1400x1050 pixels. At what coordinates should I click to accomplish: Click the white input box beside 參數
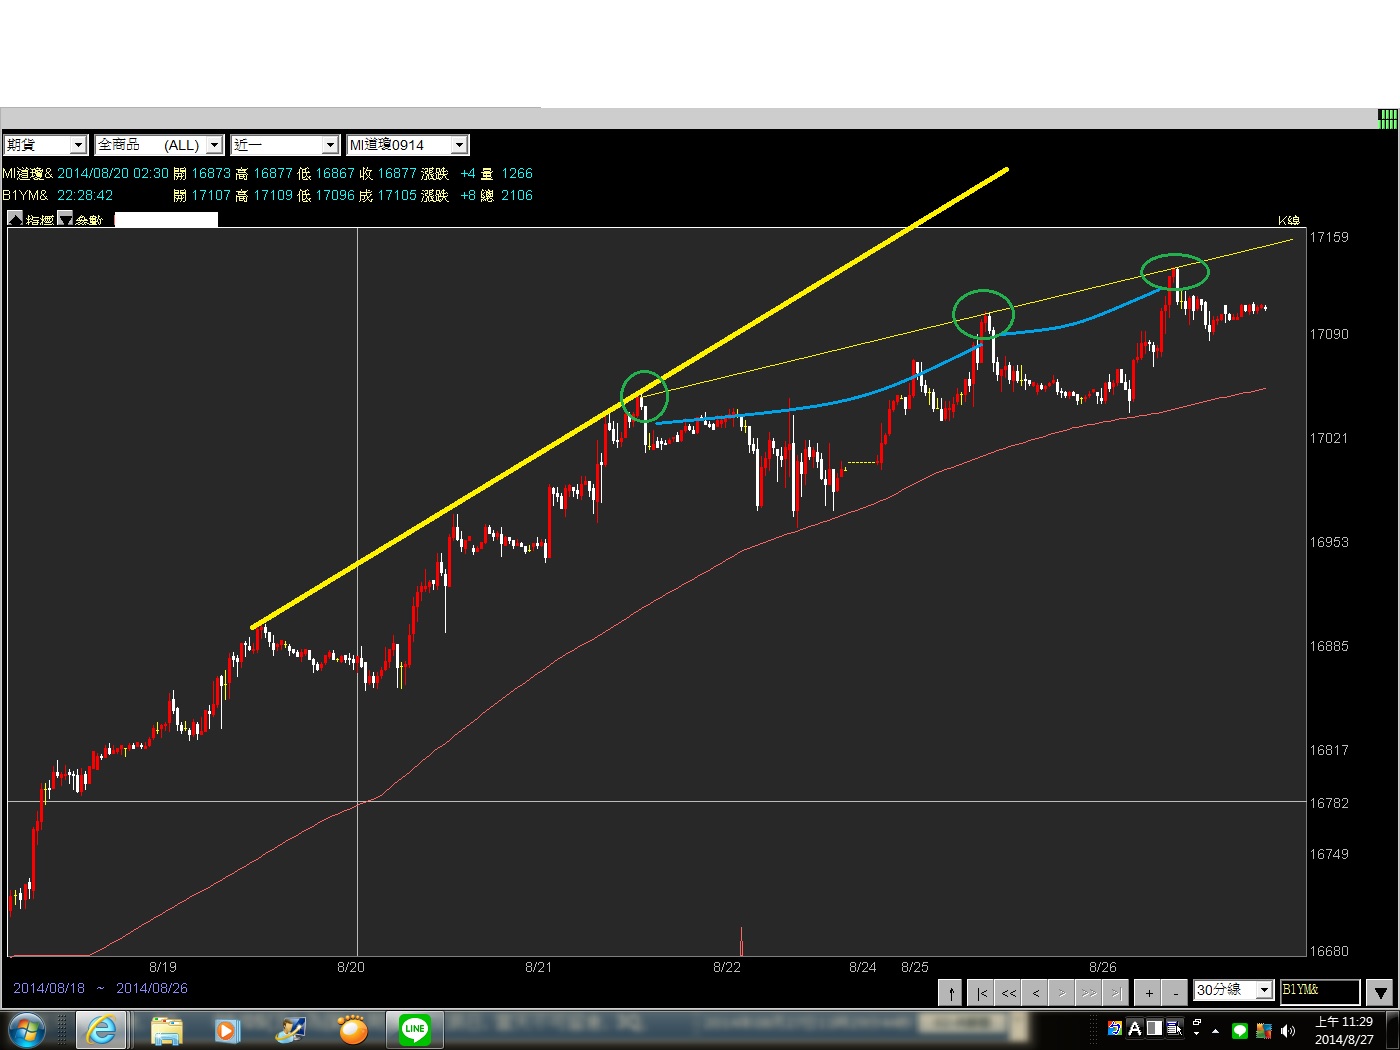coord(166,219)
